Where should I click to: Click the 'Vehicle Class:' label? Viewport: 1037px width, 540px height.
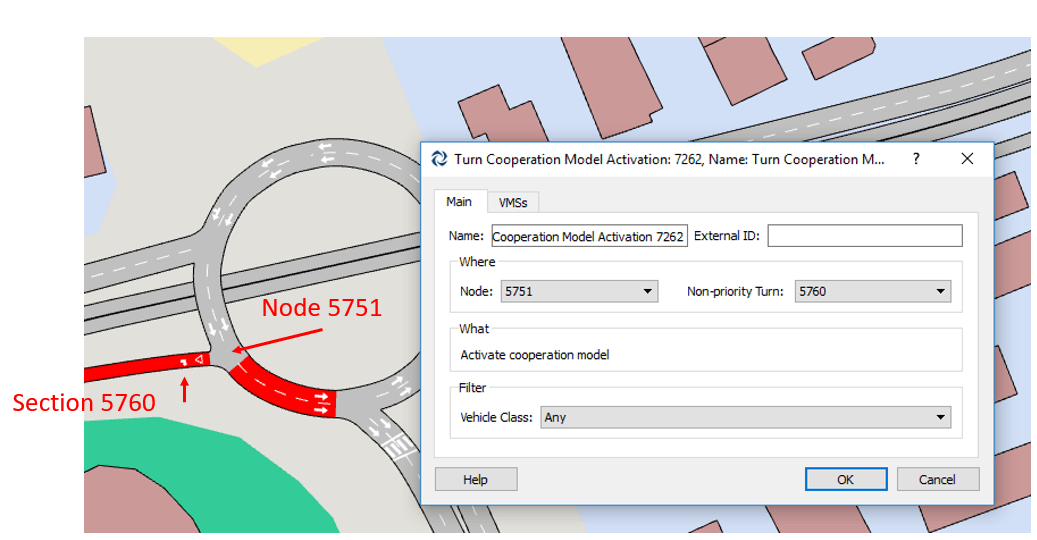tap(496, 418)
